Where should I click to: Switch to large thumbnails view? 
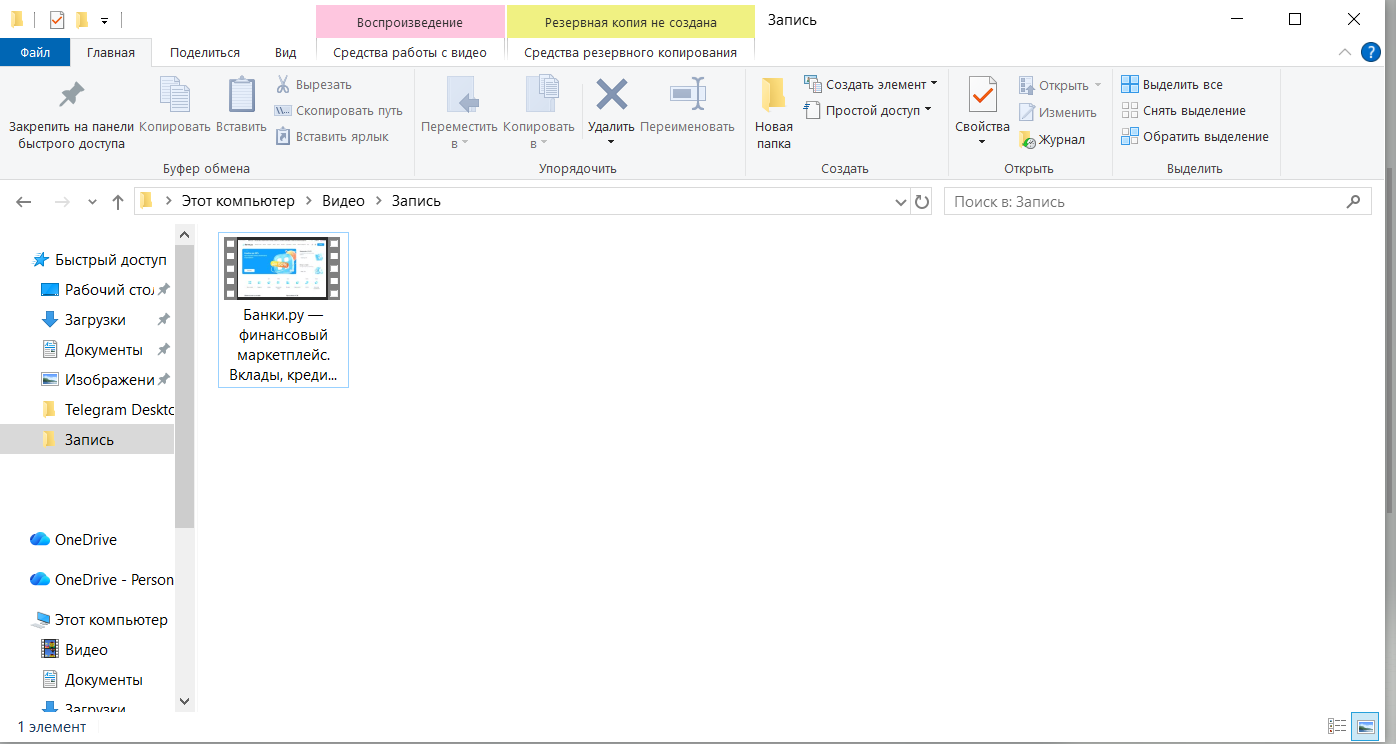[1364, 726]
